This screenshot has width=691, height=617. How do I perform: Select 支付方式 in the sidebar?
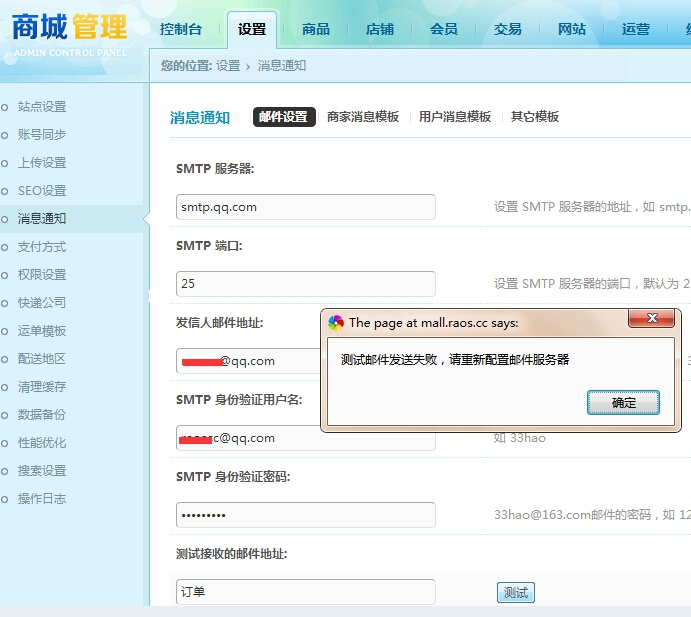tap(42, 247)
